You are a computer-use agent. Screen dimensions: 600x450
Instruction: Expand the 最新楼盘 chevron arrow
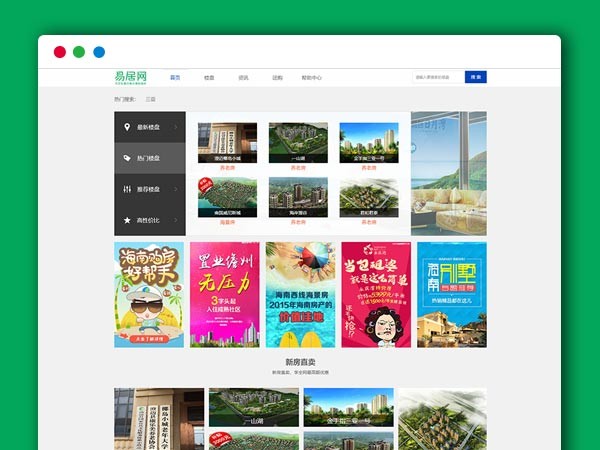tap(176, 127)
